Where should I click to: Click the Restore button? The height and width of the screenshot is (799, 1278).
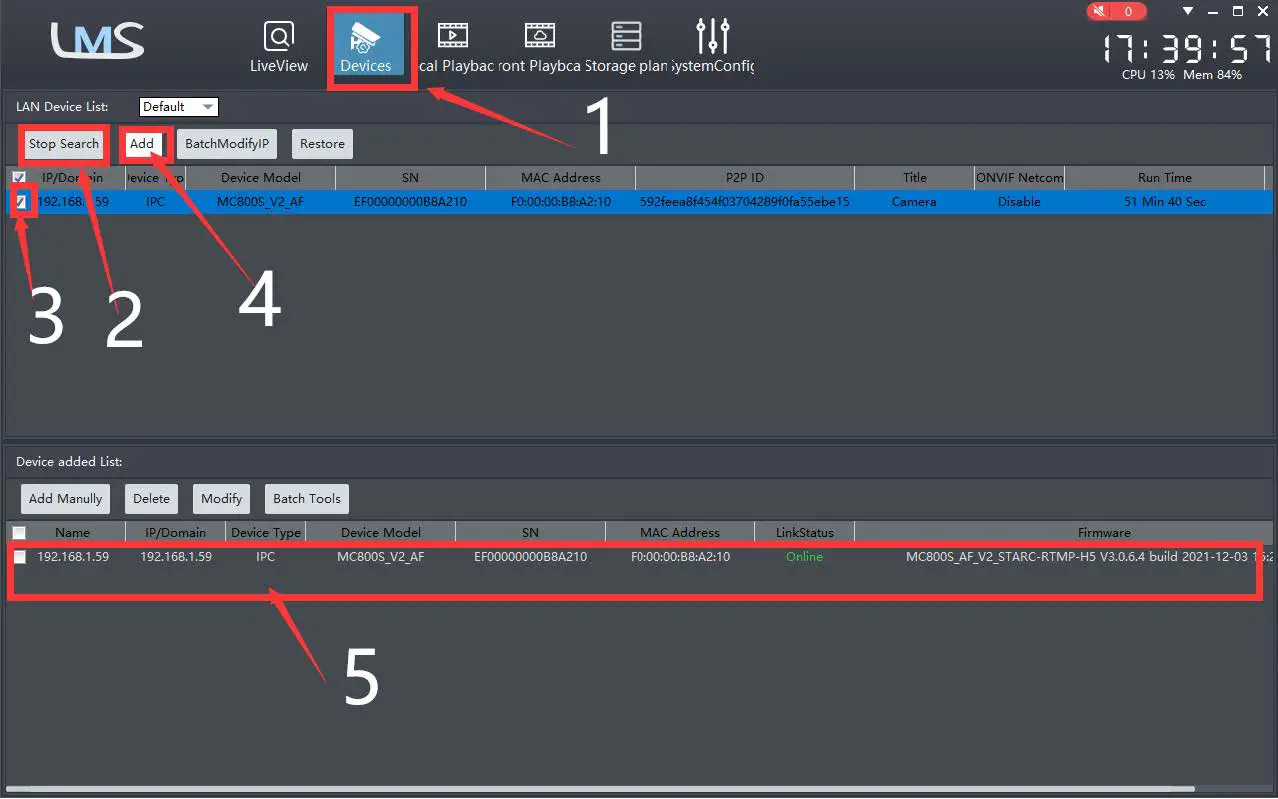[x=322, y=144]
